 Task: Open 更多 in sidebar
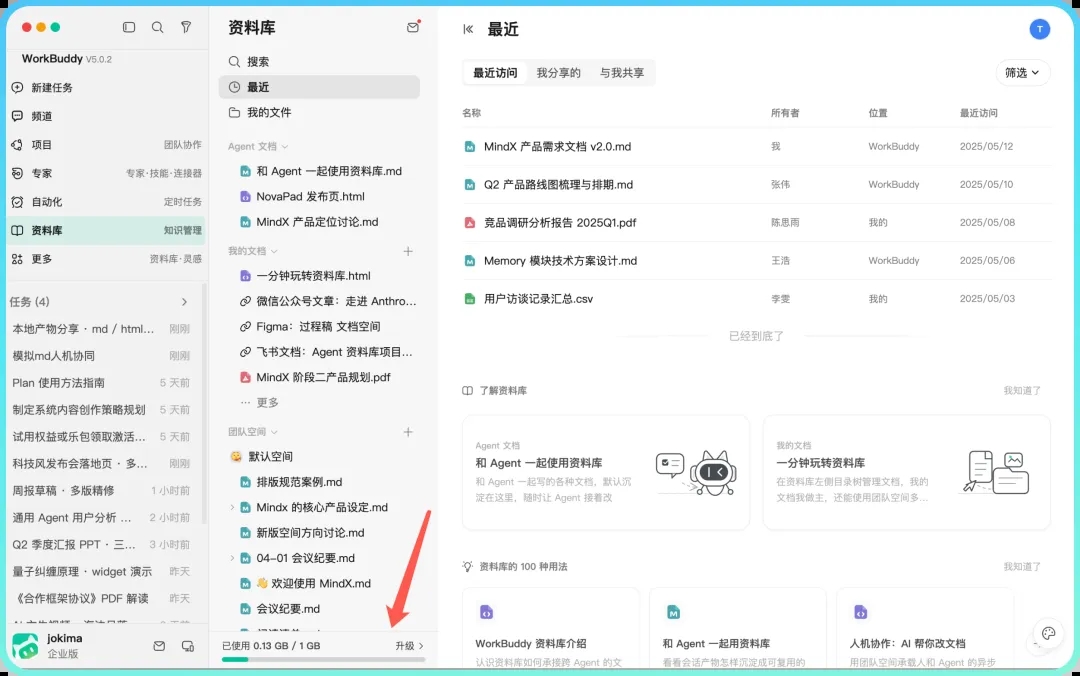[107, 259]
